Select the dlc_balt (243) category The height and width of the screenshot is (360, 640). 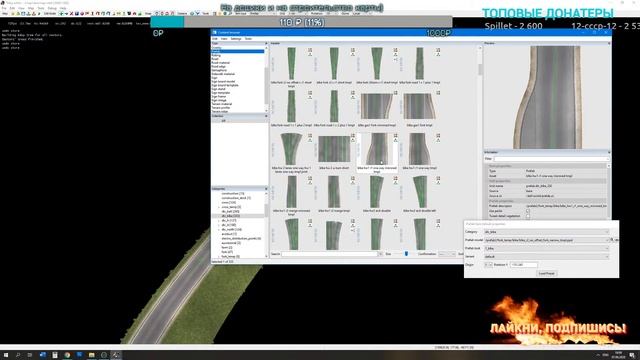[231, 211]
